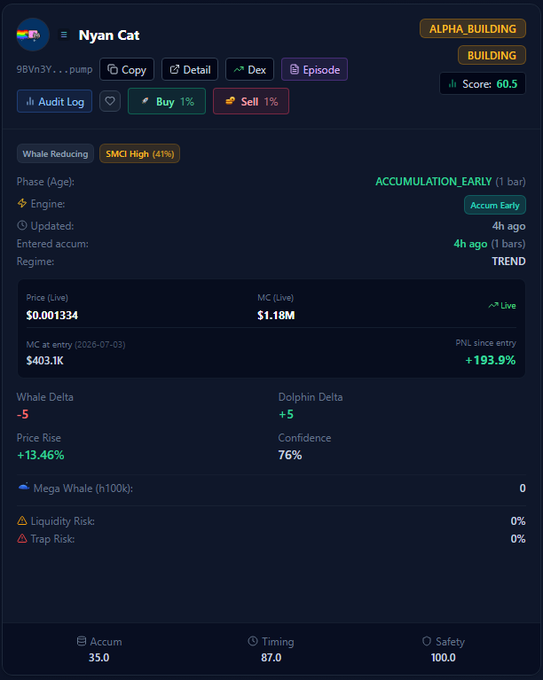The width and height of the screenshot is (543, 680).
Task: Click the Dolphin Delta value +5
Action: pos(286,414)
